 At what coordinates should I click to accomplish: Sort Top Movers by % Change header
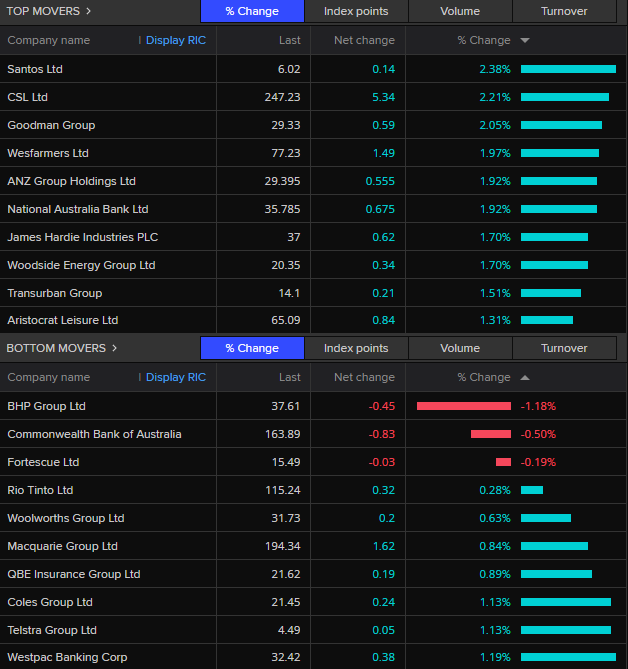(x=484, y=40)
